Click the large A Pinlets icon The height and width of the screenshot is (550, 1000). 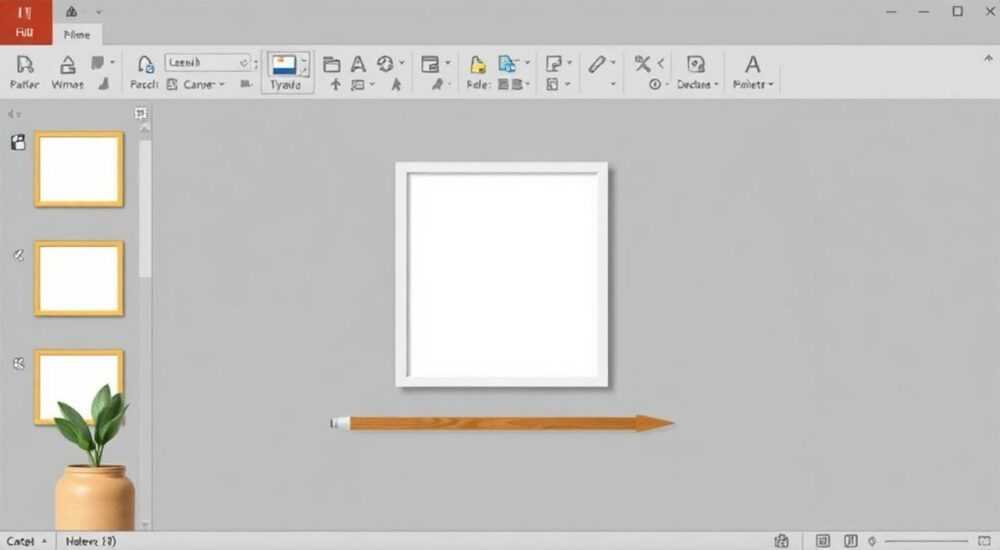point(753,64)
